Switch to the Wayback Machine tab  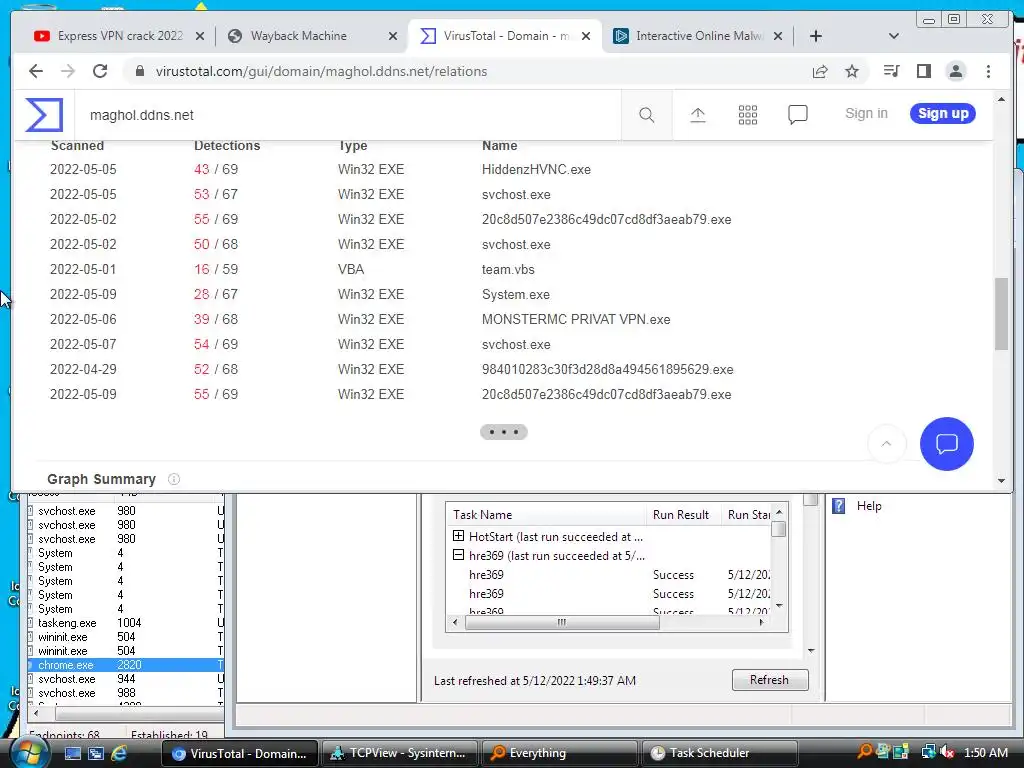tap(298, 36)
